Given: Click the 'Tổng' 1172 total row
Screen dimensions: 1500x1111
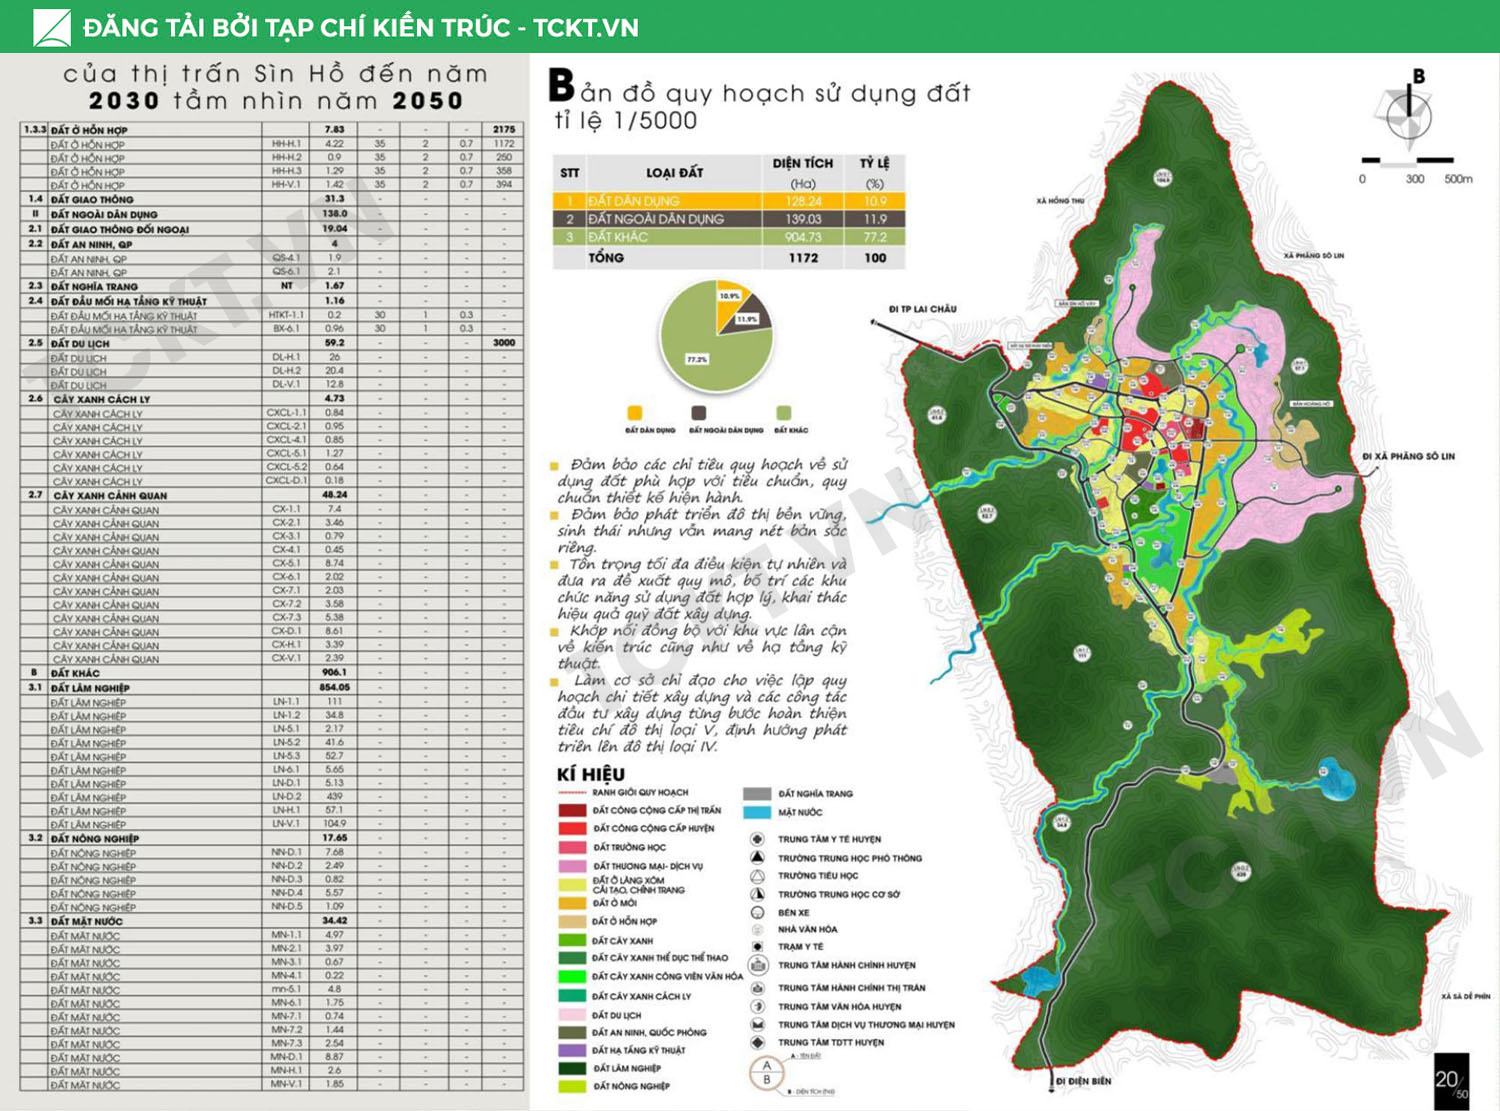Looking at the screenshot, I should [x=729, y=258].
